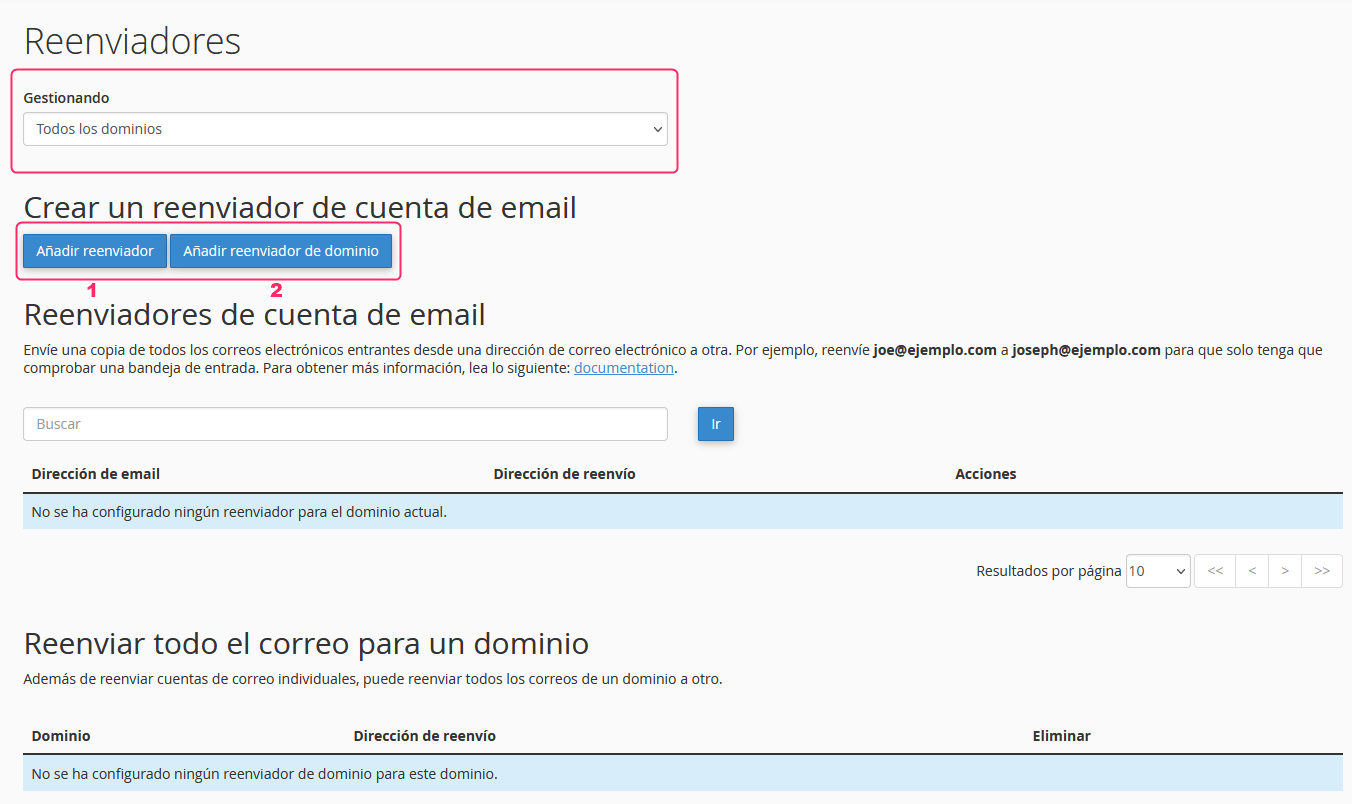Open the documentation link
Screen dimensions: 1352x804
pos(624,368)
